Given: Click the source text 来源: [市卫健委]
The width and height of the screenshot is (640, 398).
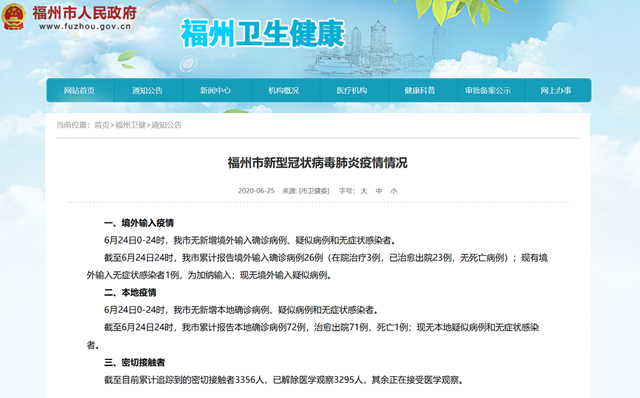Looking at the screenshot, I should click(x=306, y=191).
